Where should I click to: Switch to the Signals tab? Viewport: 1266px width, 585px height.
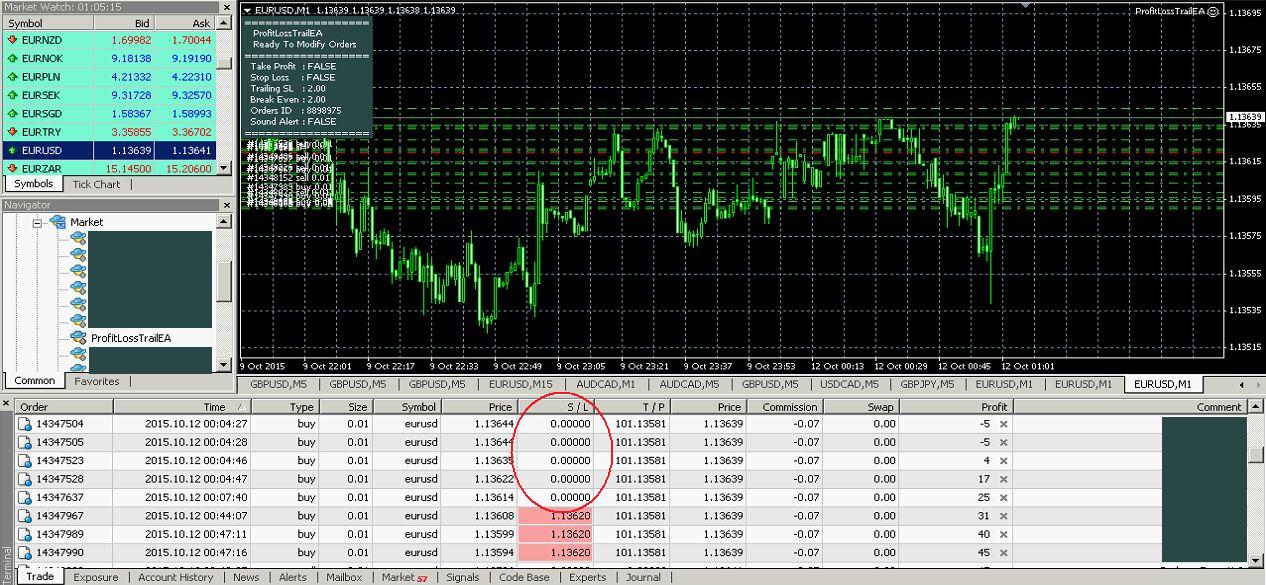[x=463, y=577]
